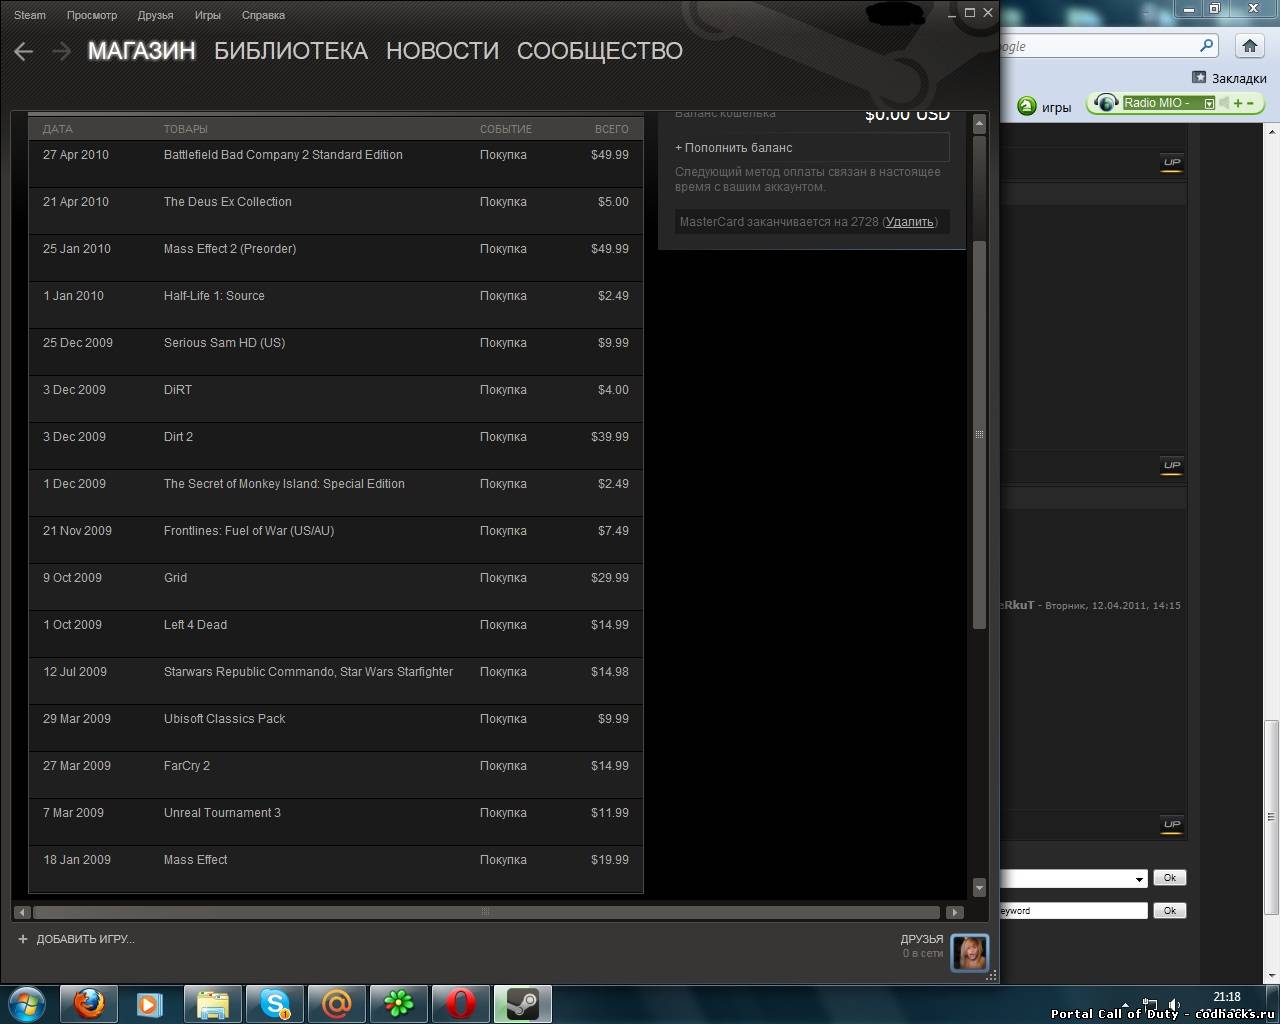
Task: Switch to the МАГАЗИН tab
Action: 142,51
